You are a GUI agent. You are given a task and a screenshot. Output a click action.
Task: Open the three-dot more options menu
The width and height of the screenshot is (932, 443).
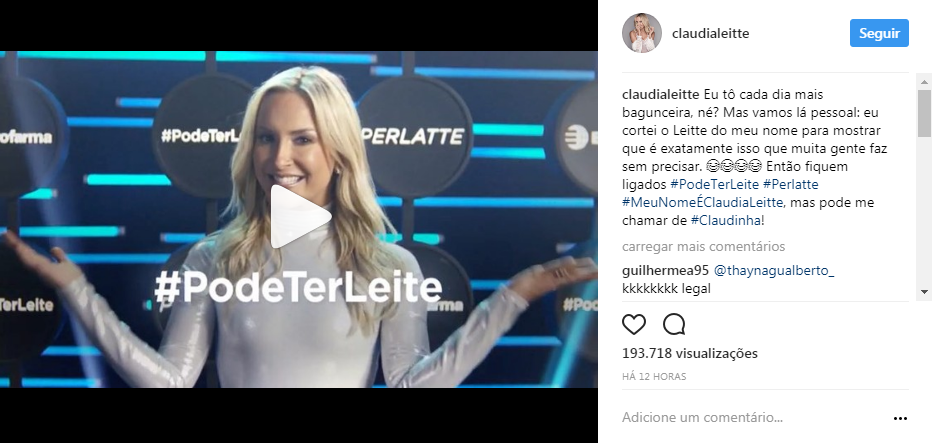coord(900,419)
